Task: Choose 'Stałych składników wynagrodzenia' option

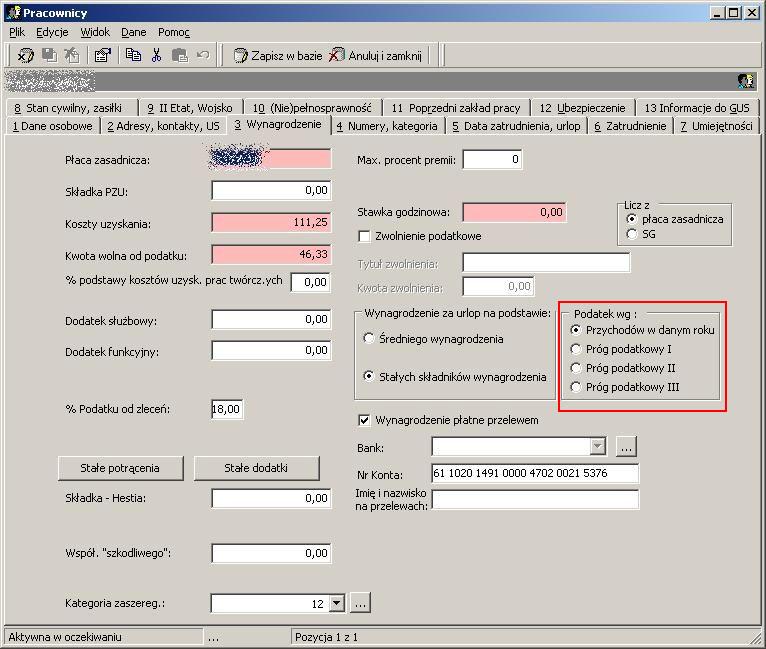Action: [x=369, y=377]
